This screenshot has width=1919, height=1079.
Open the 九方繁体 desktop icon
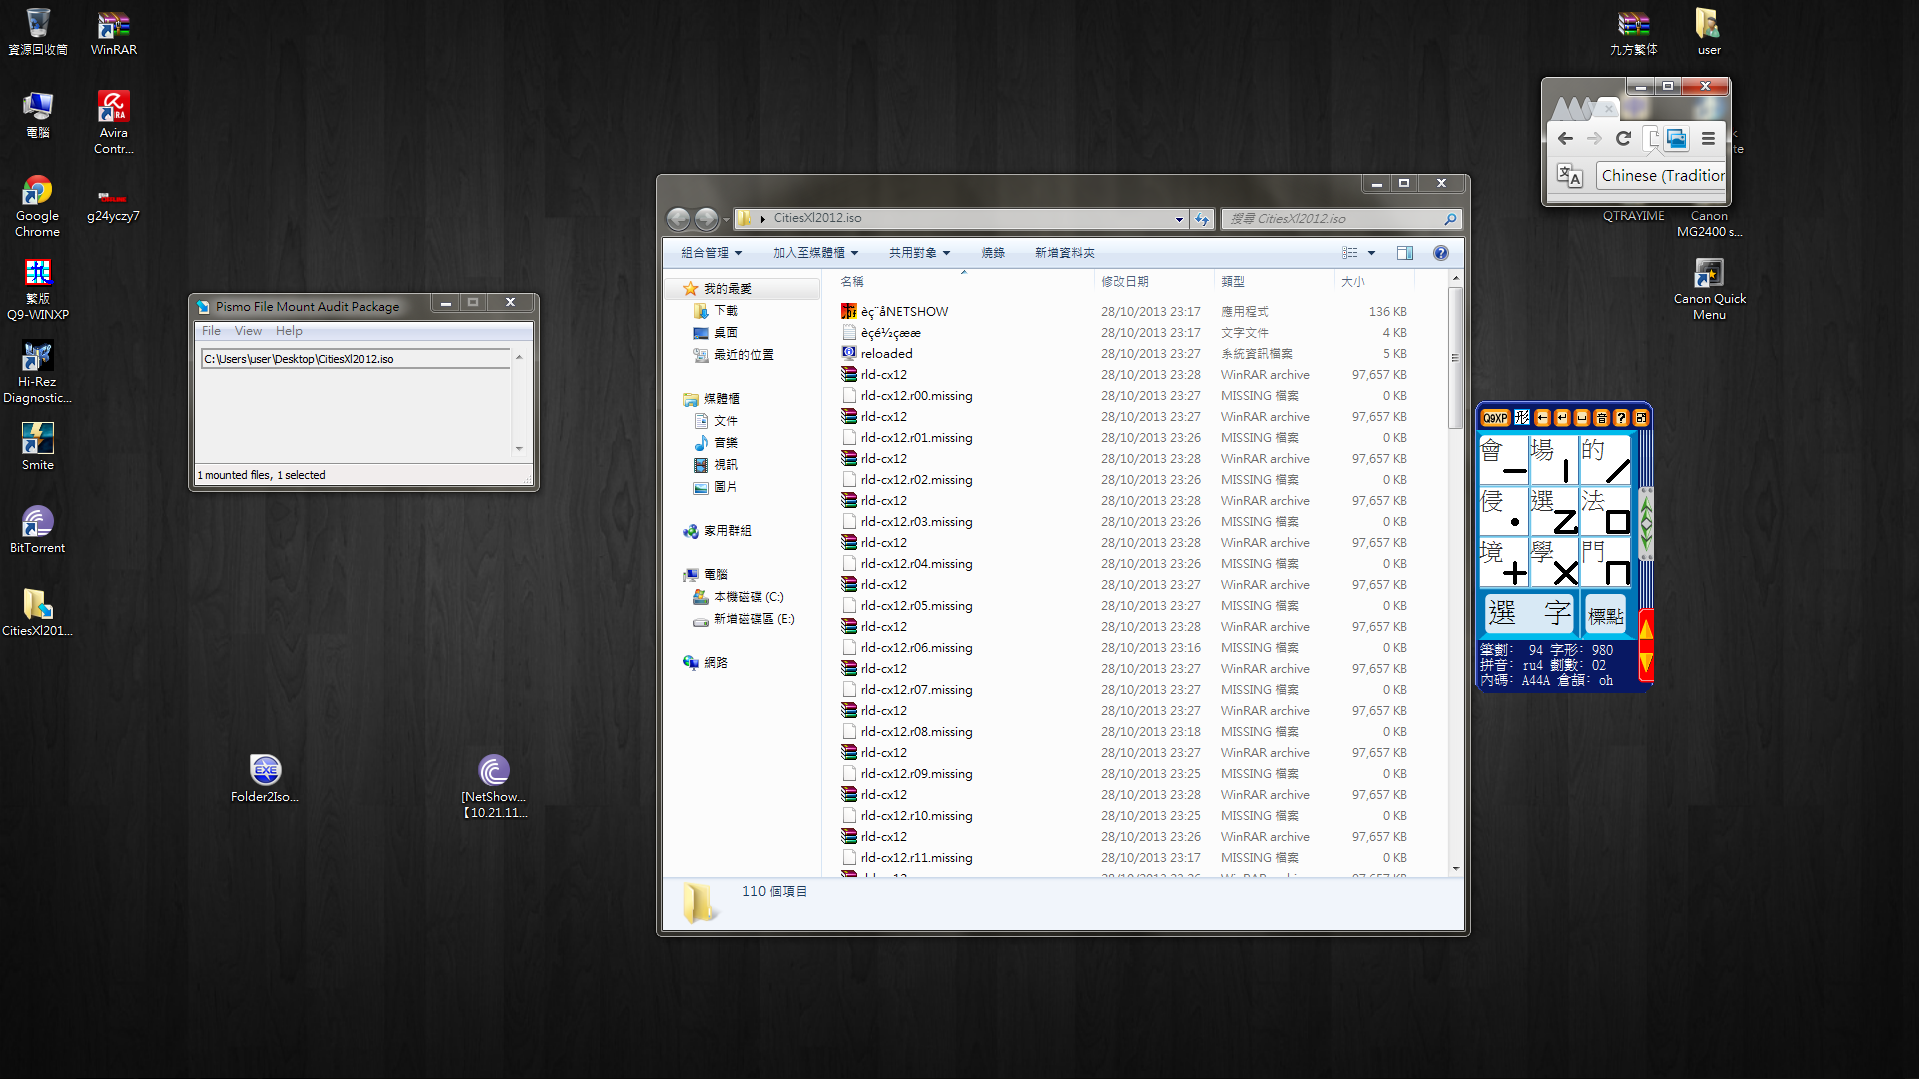pyautogui.click(x=1633, y=32)
